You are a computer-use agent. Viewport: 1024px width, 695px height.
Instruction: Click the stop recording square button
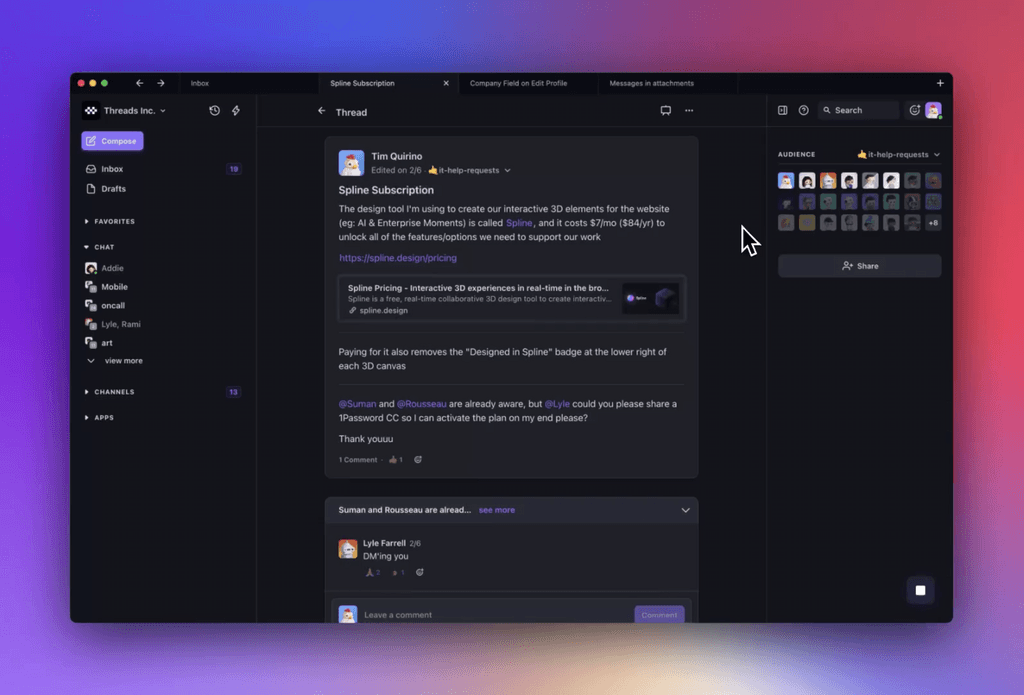[920, 590]
